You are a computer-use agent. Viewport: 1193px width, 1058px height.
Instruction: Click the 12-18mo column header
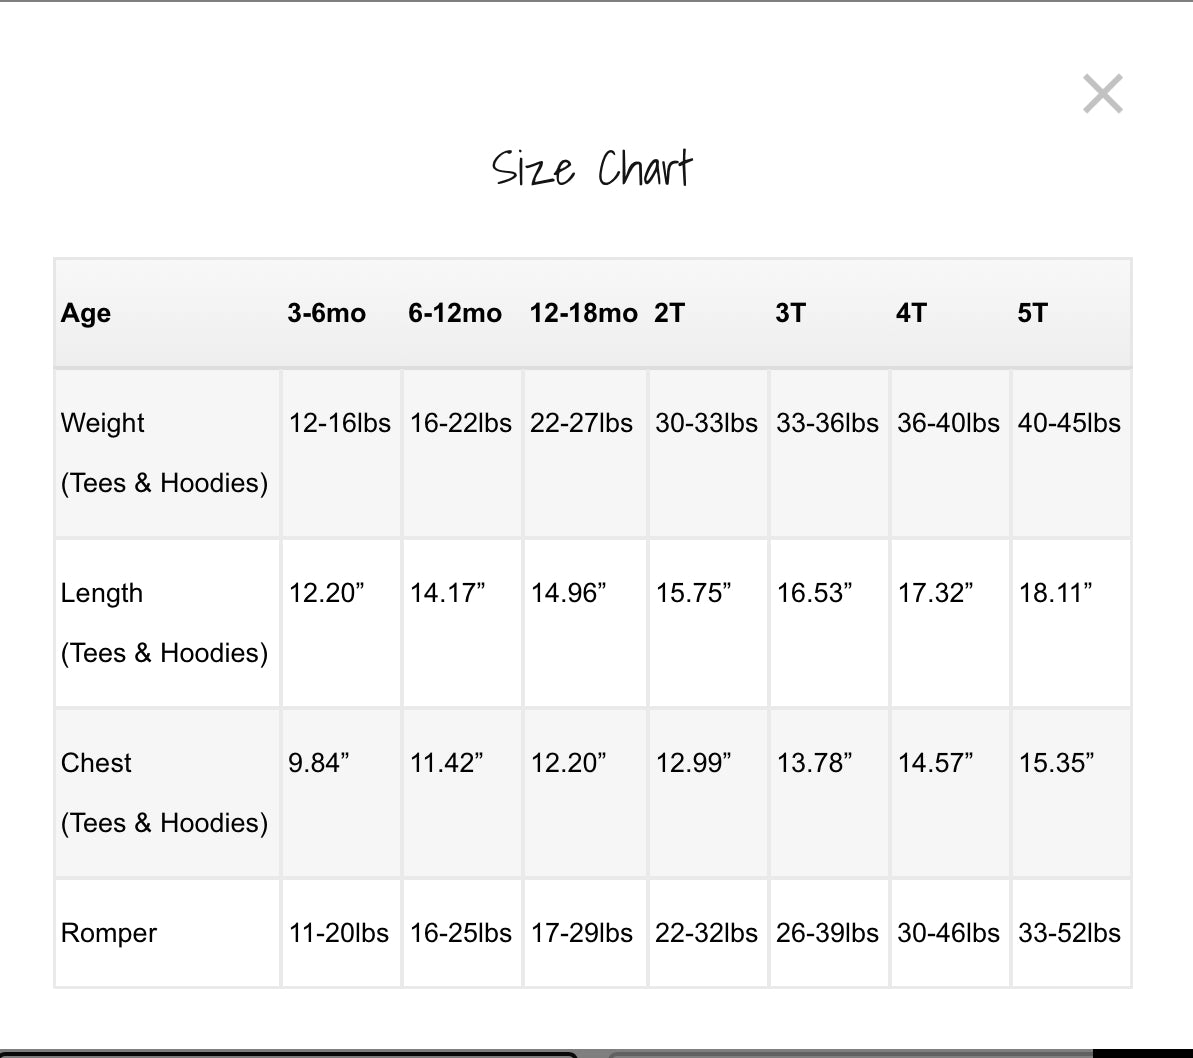click(x=583, y=313)
